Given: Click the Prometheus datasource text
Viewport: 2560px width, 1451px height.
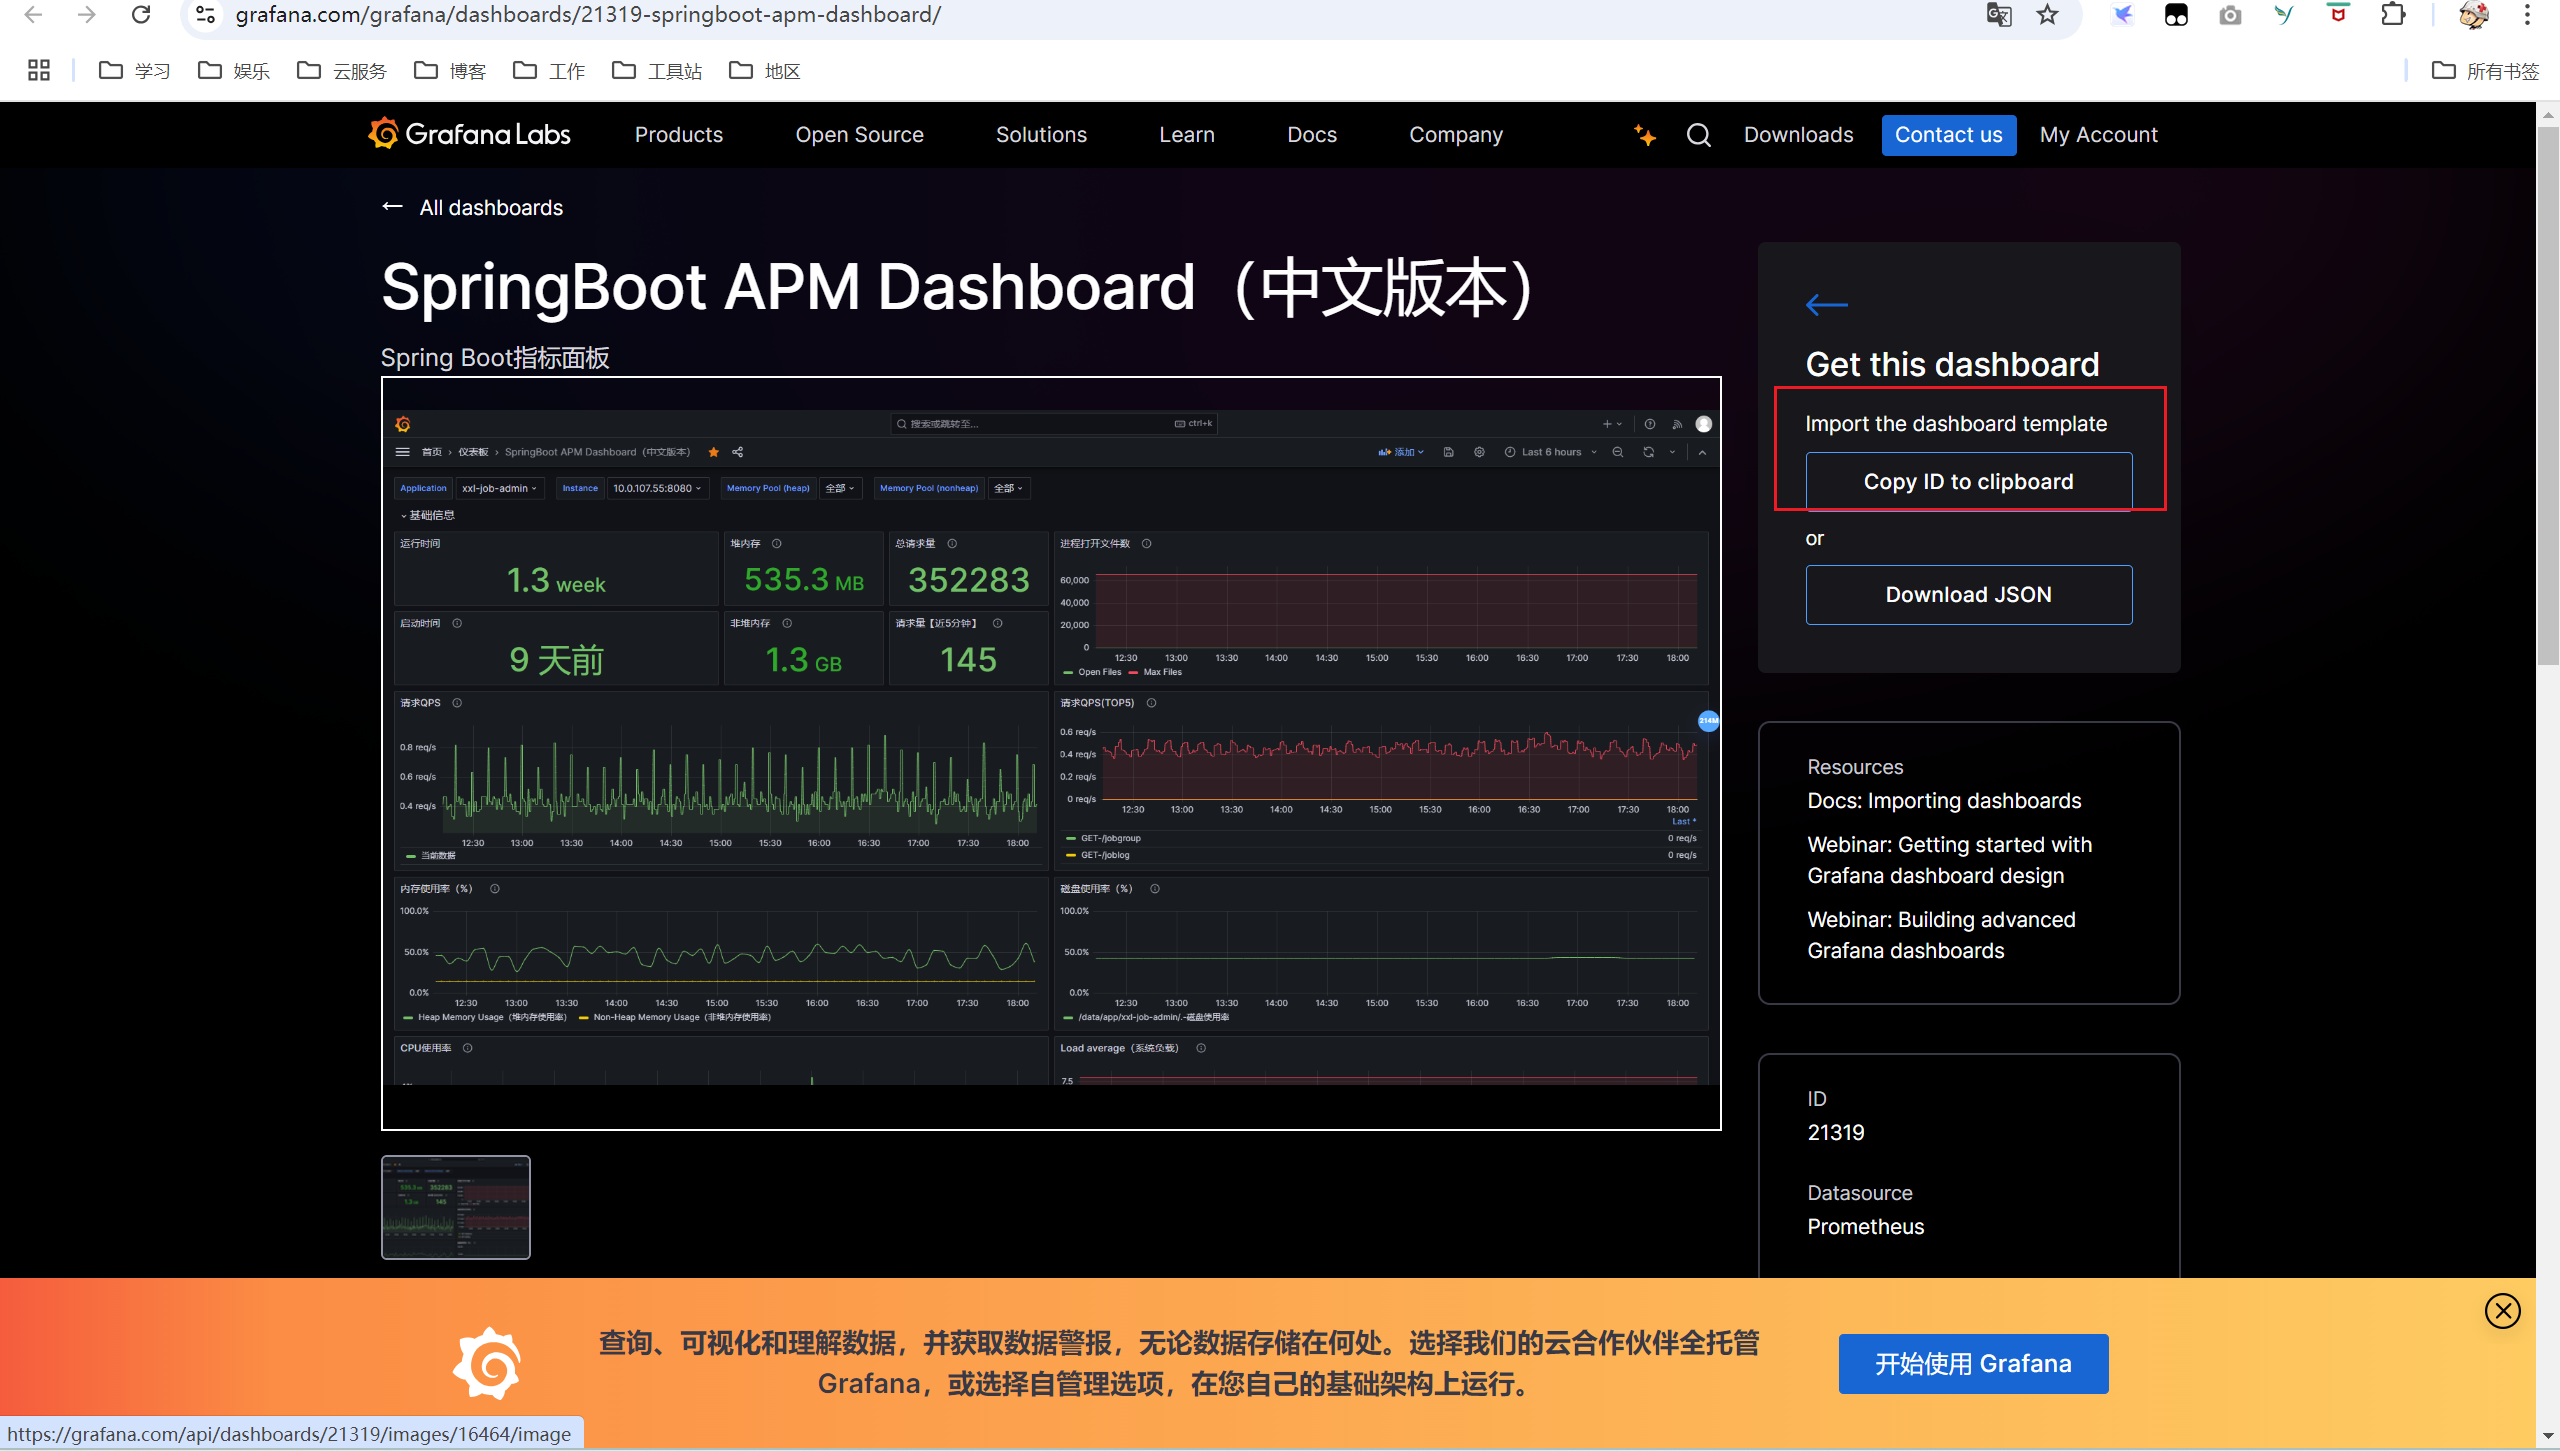Looking at the screenshot, I should click(1866, 1226).
